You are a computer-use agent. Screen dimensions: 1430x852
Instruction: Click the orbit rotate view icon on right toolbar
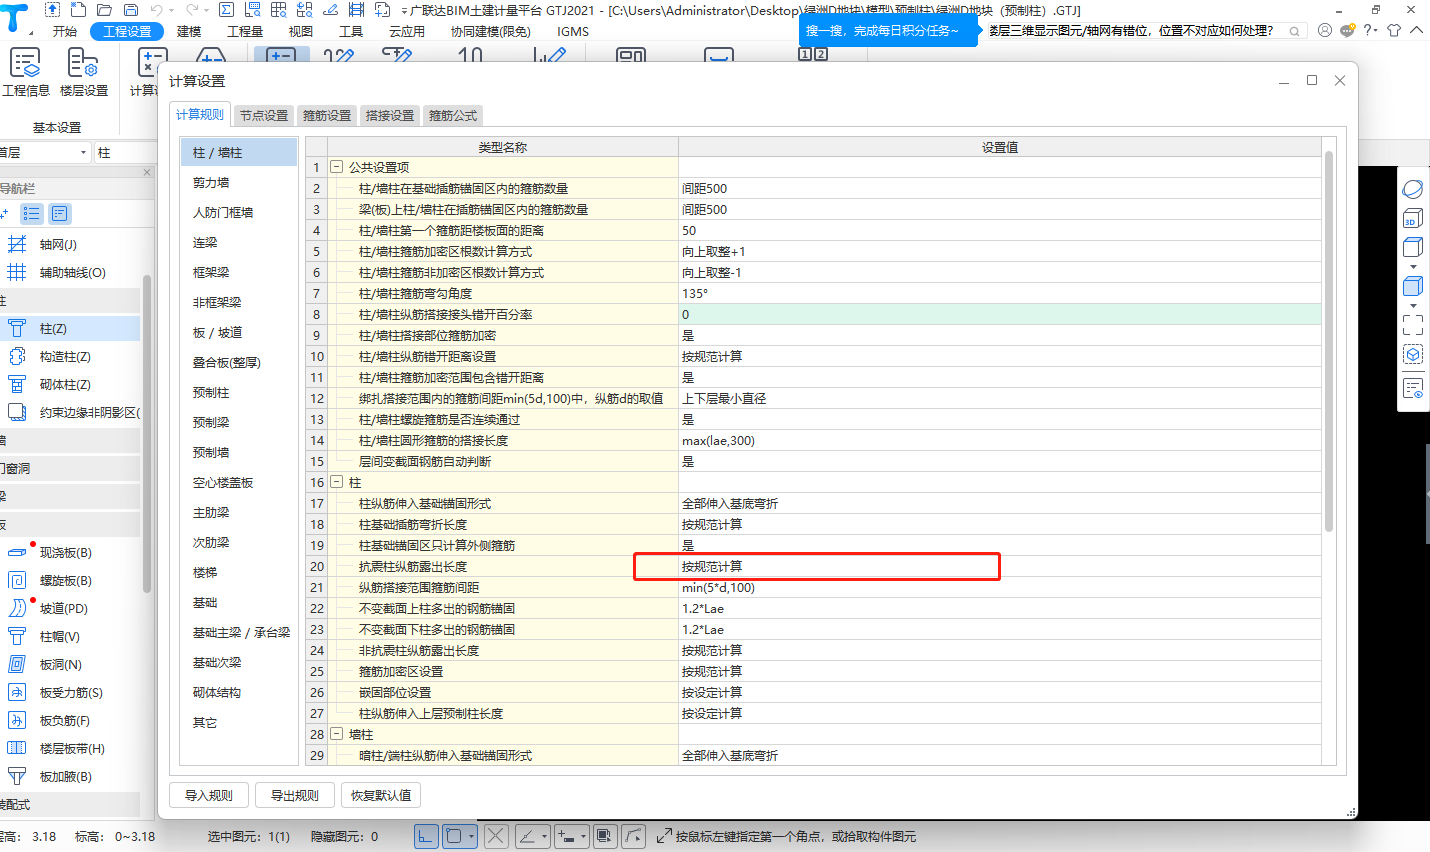click(x=1413, y=189)
